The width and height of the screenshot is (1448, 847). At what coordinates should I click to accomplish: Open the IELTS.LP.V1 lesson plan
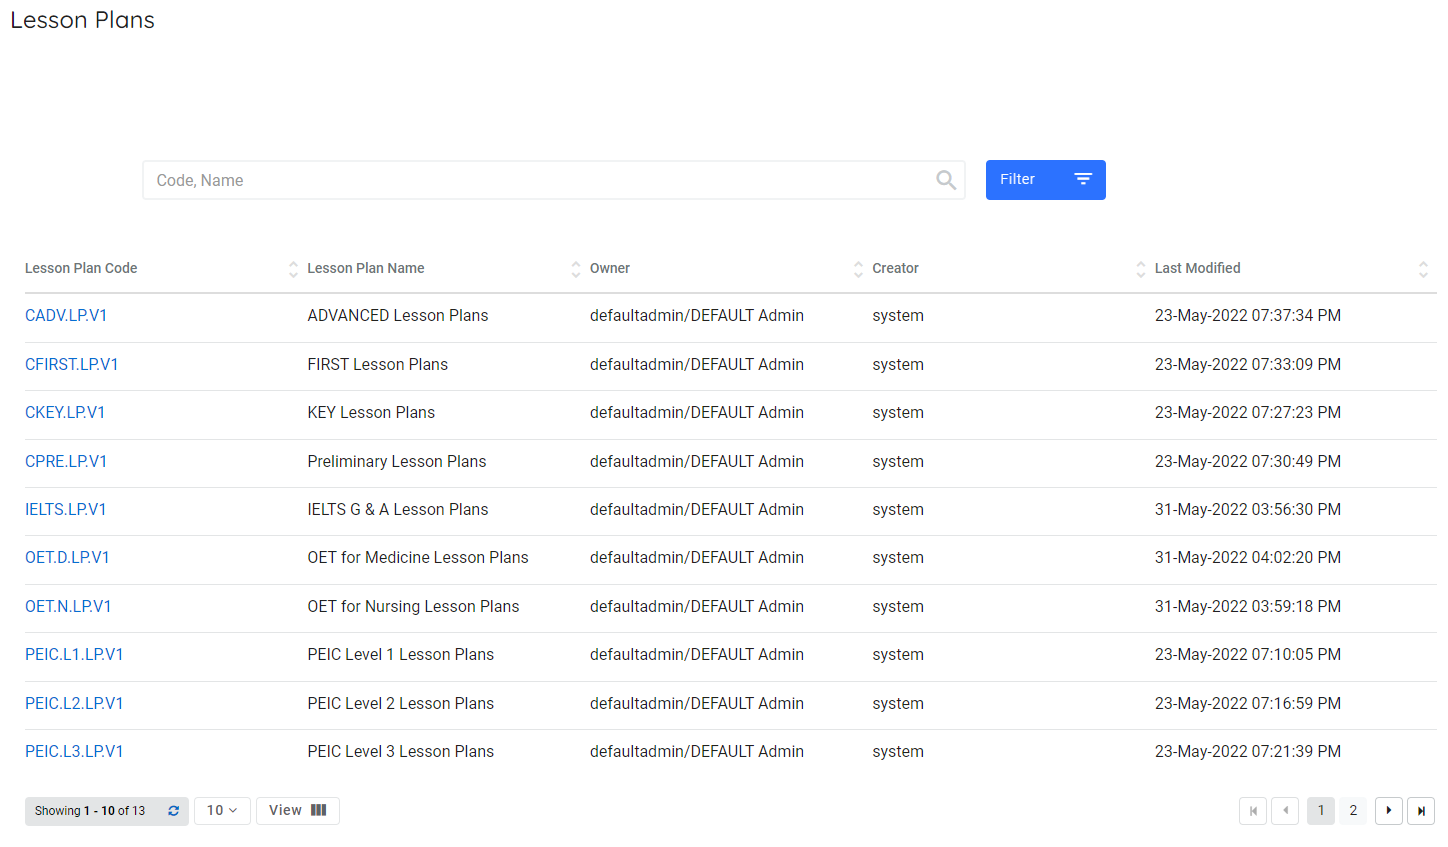[x=65, y=510]
